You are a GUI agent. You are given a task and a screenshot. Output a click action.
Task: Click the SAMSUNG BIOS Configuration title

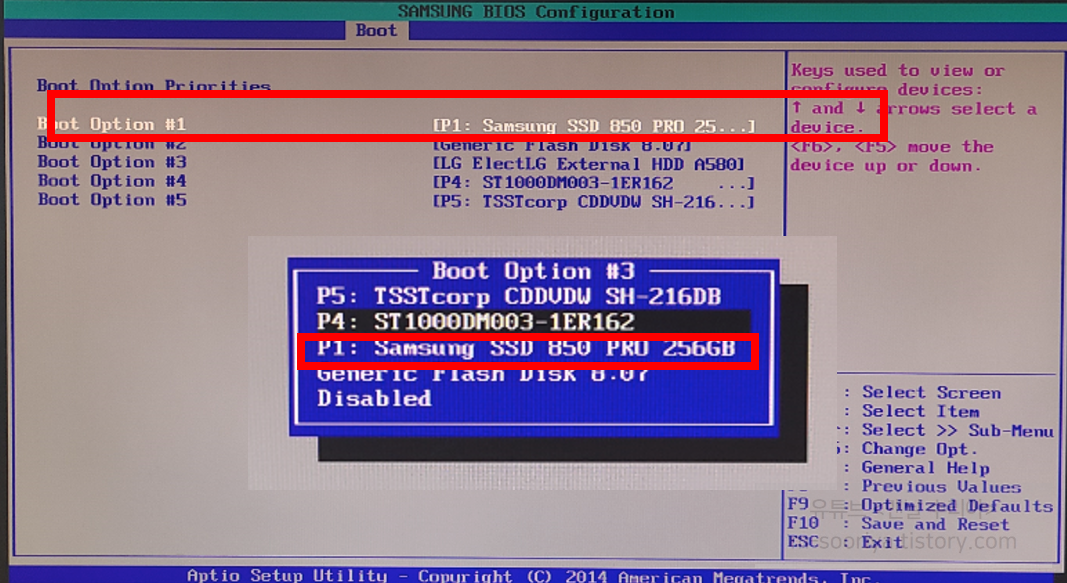(x=536, y=12)
